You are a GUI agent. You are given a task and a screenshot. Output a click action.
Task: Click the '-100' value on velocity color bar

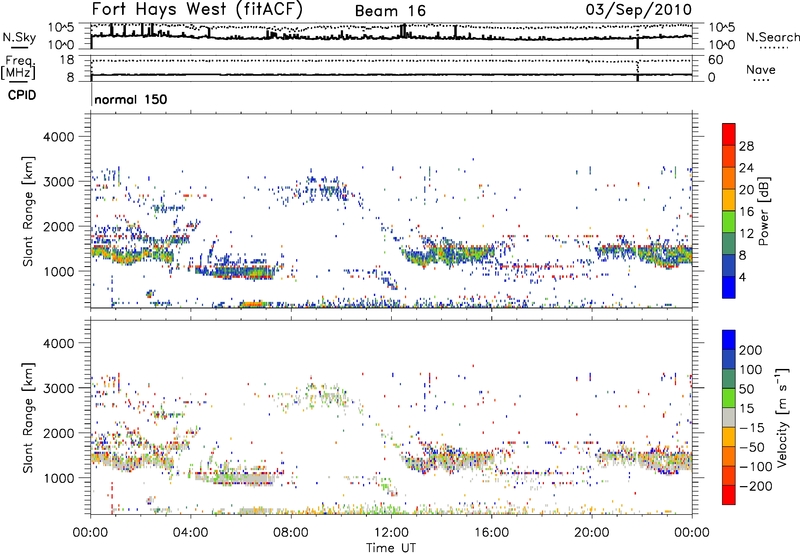(x=756, y=467)
